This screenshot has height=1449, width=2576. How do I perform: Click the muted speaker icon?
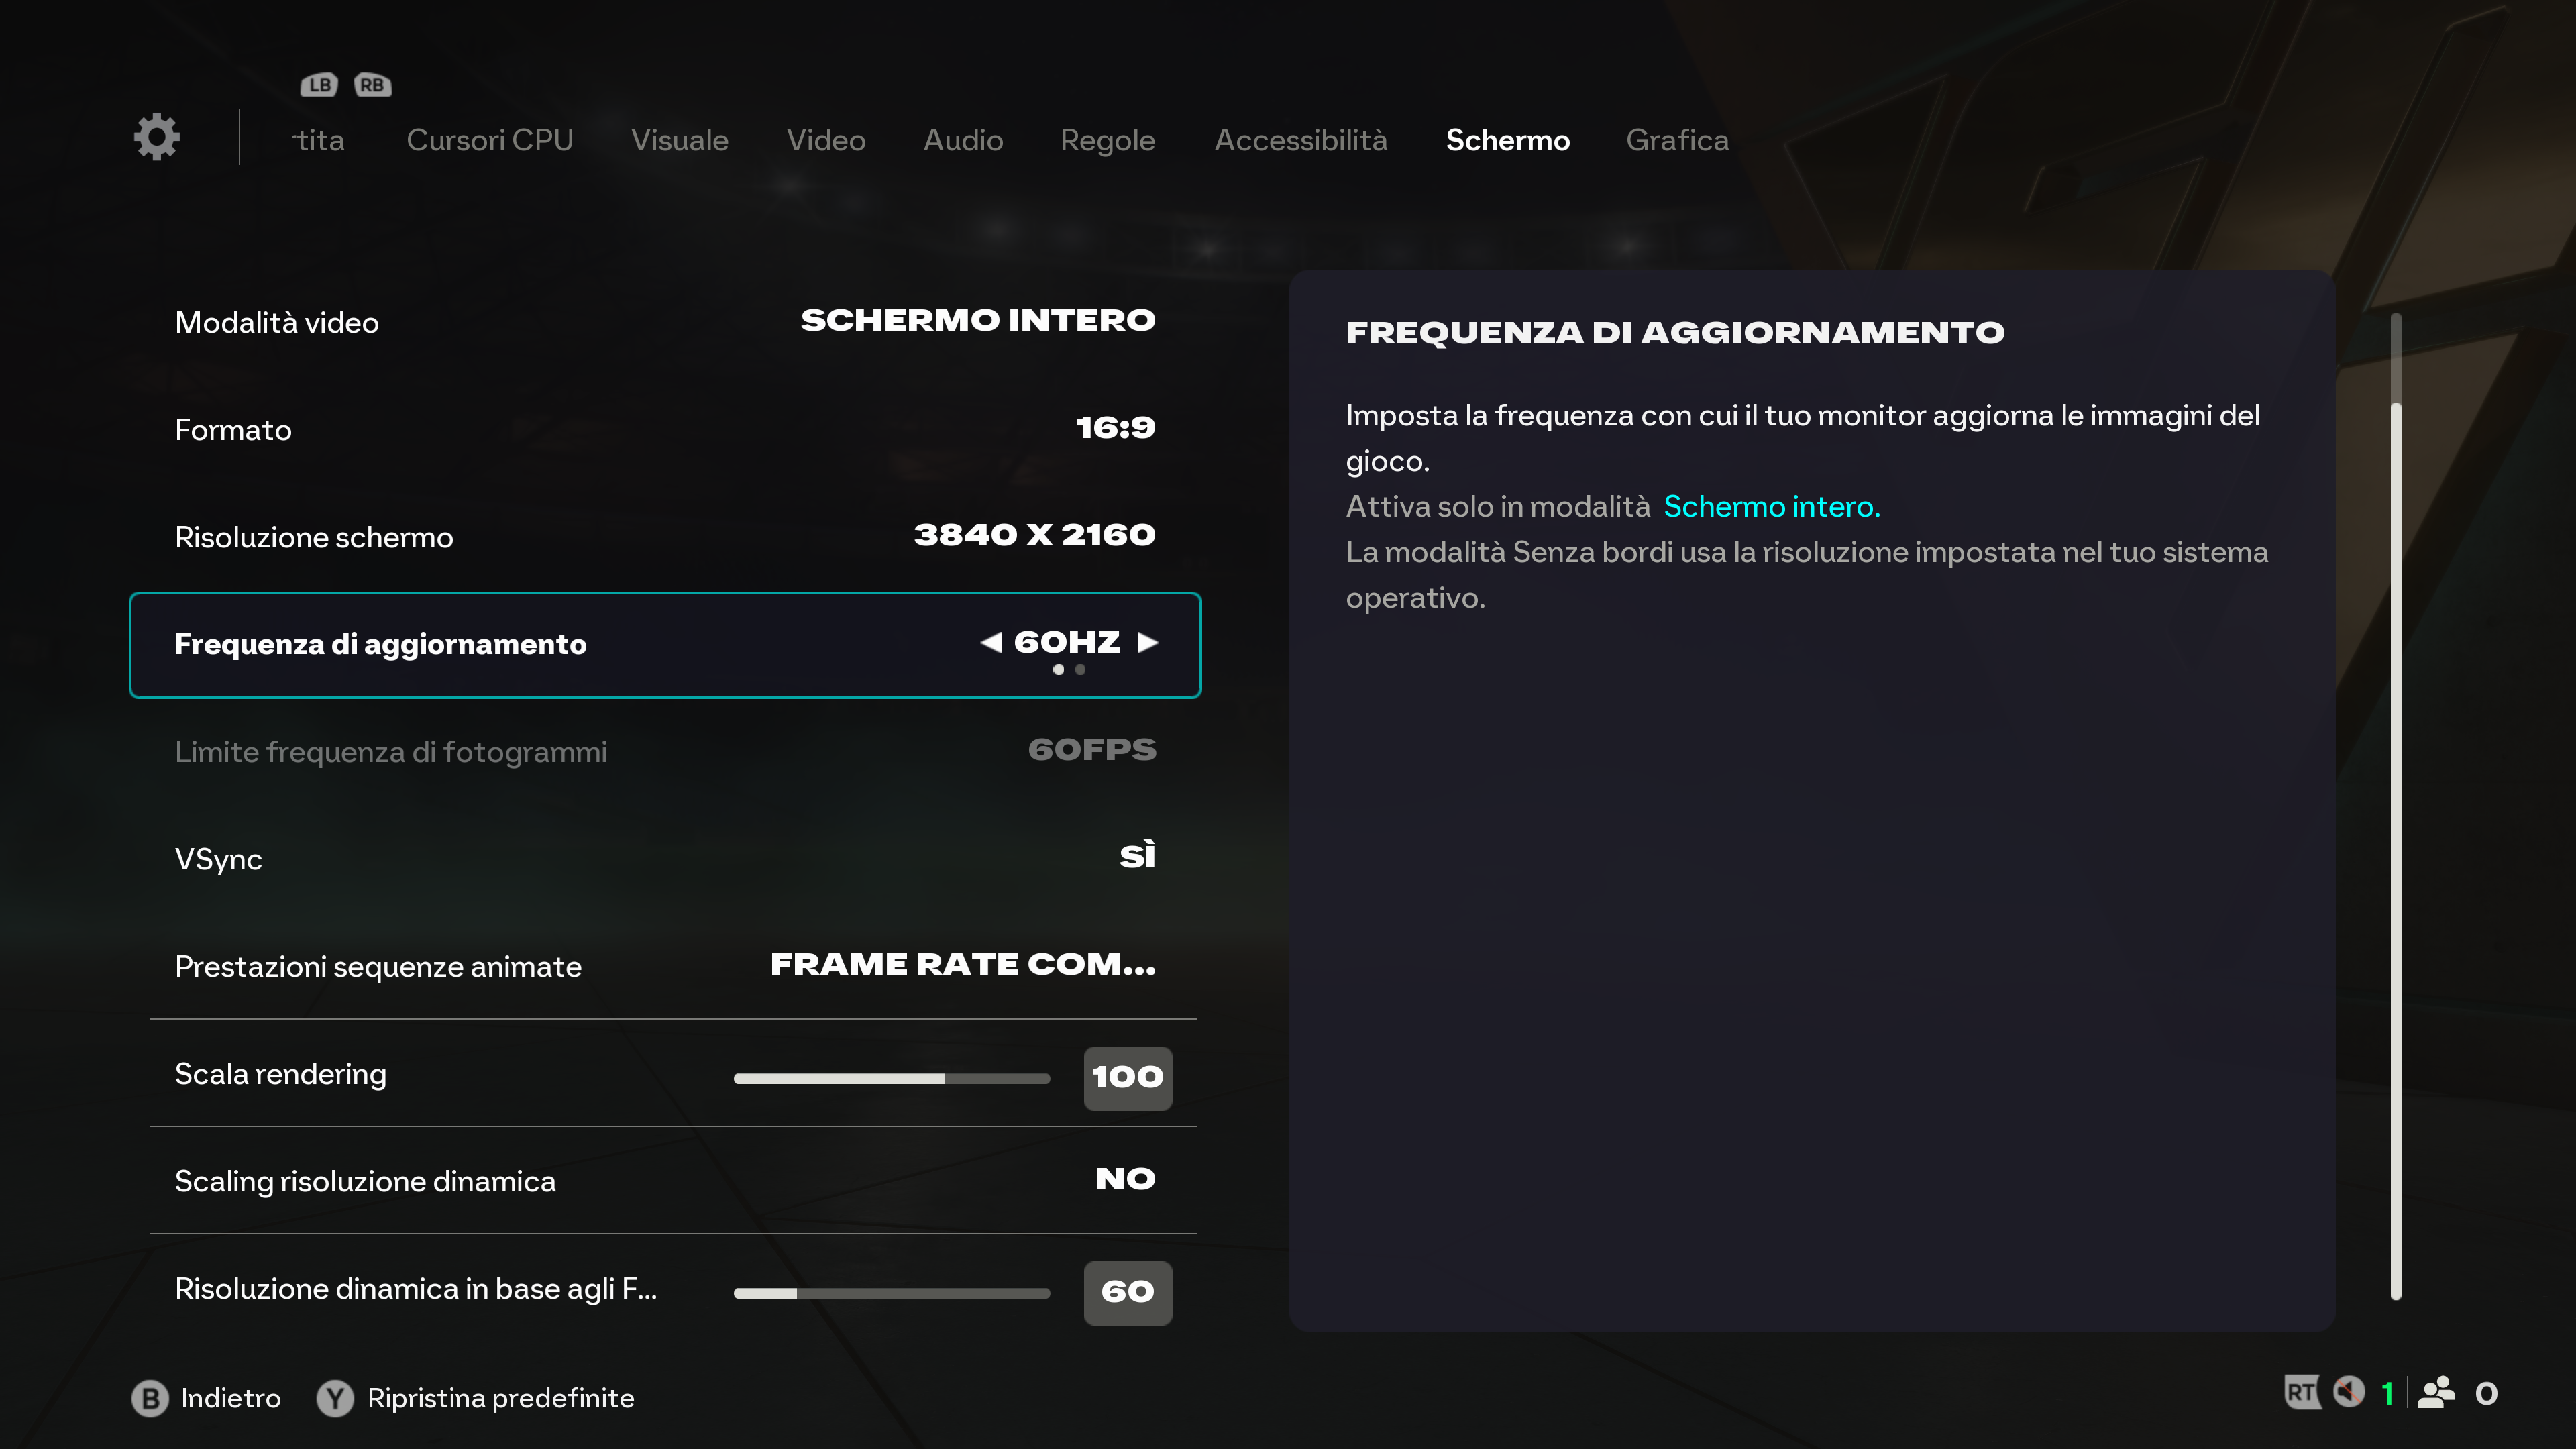2348,1392
